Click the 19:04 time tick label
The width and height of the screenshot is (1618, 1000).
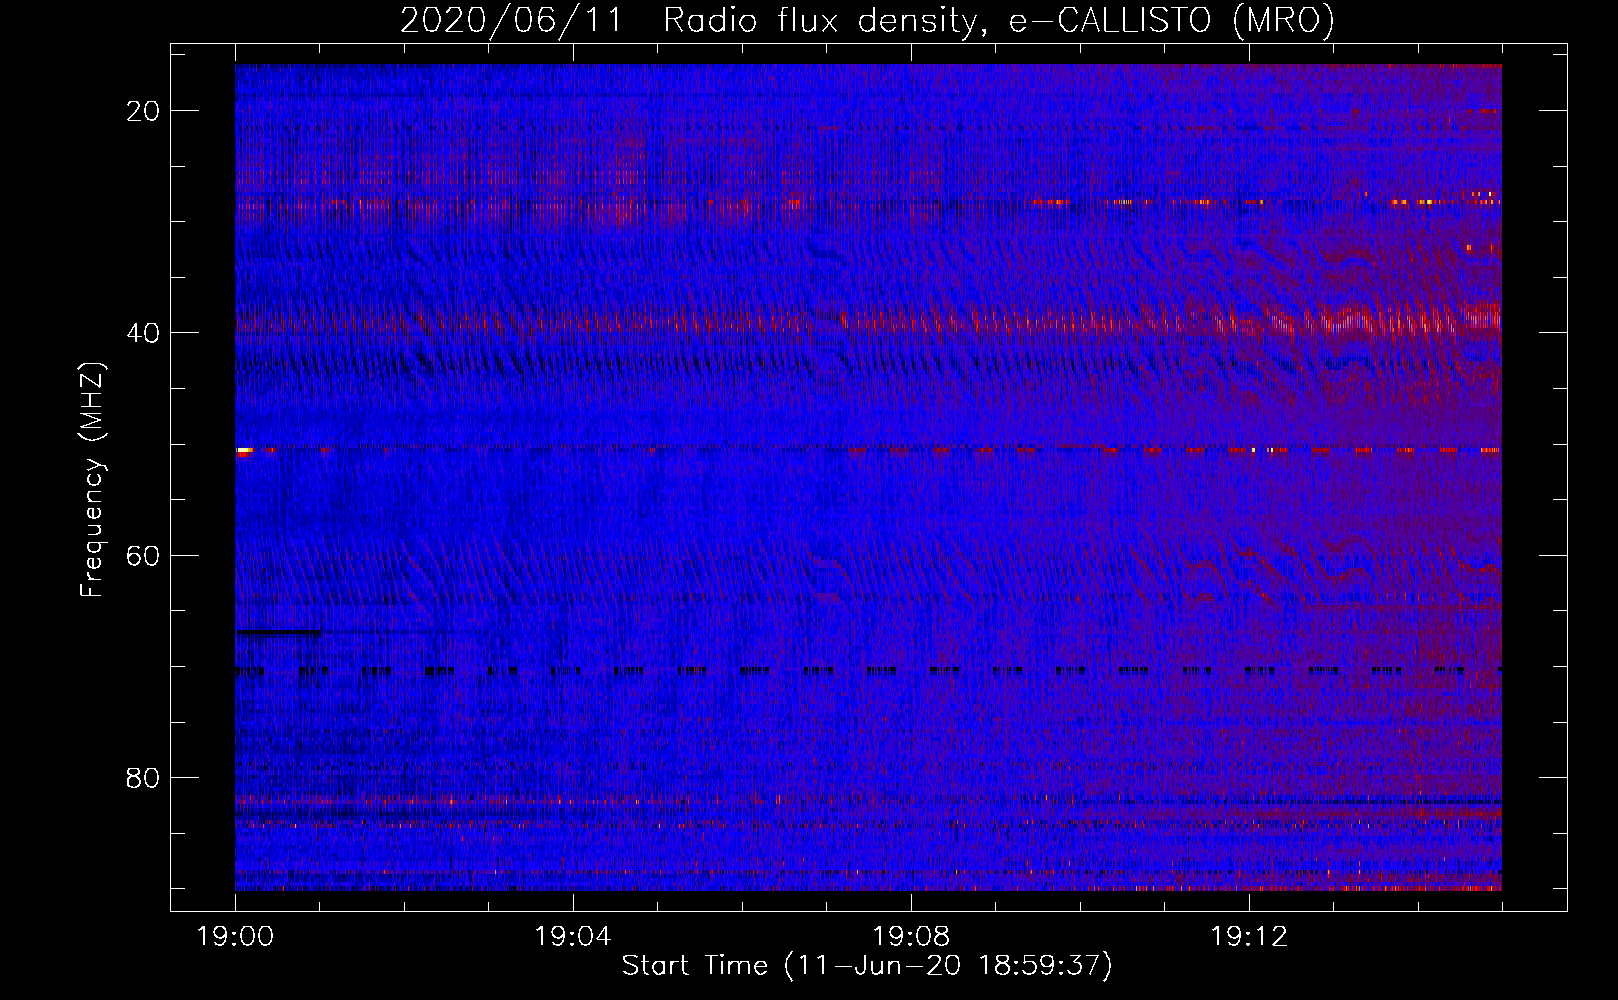(573, 937)
